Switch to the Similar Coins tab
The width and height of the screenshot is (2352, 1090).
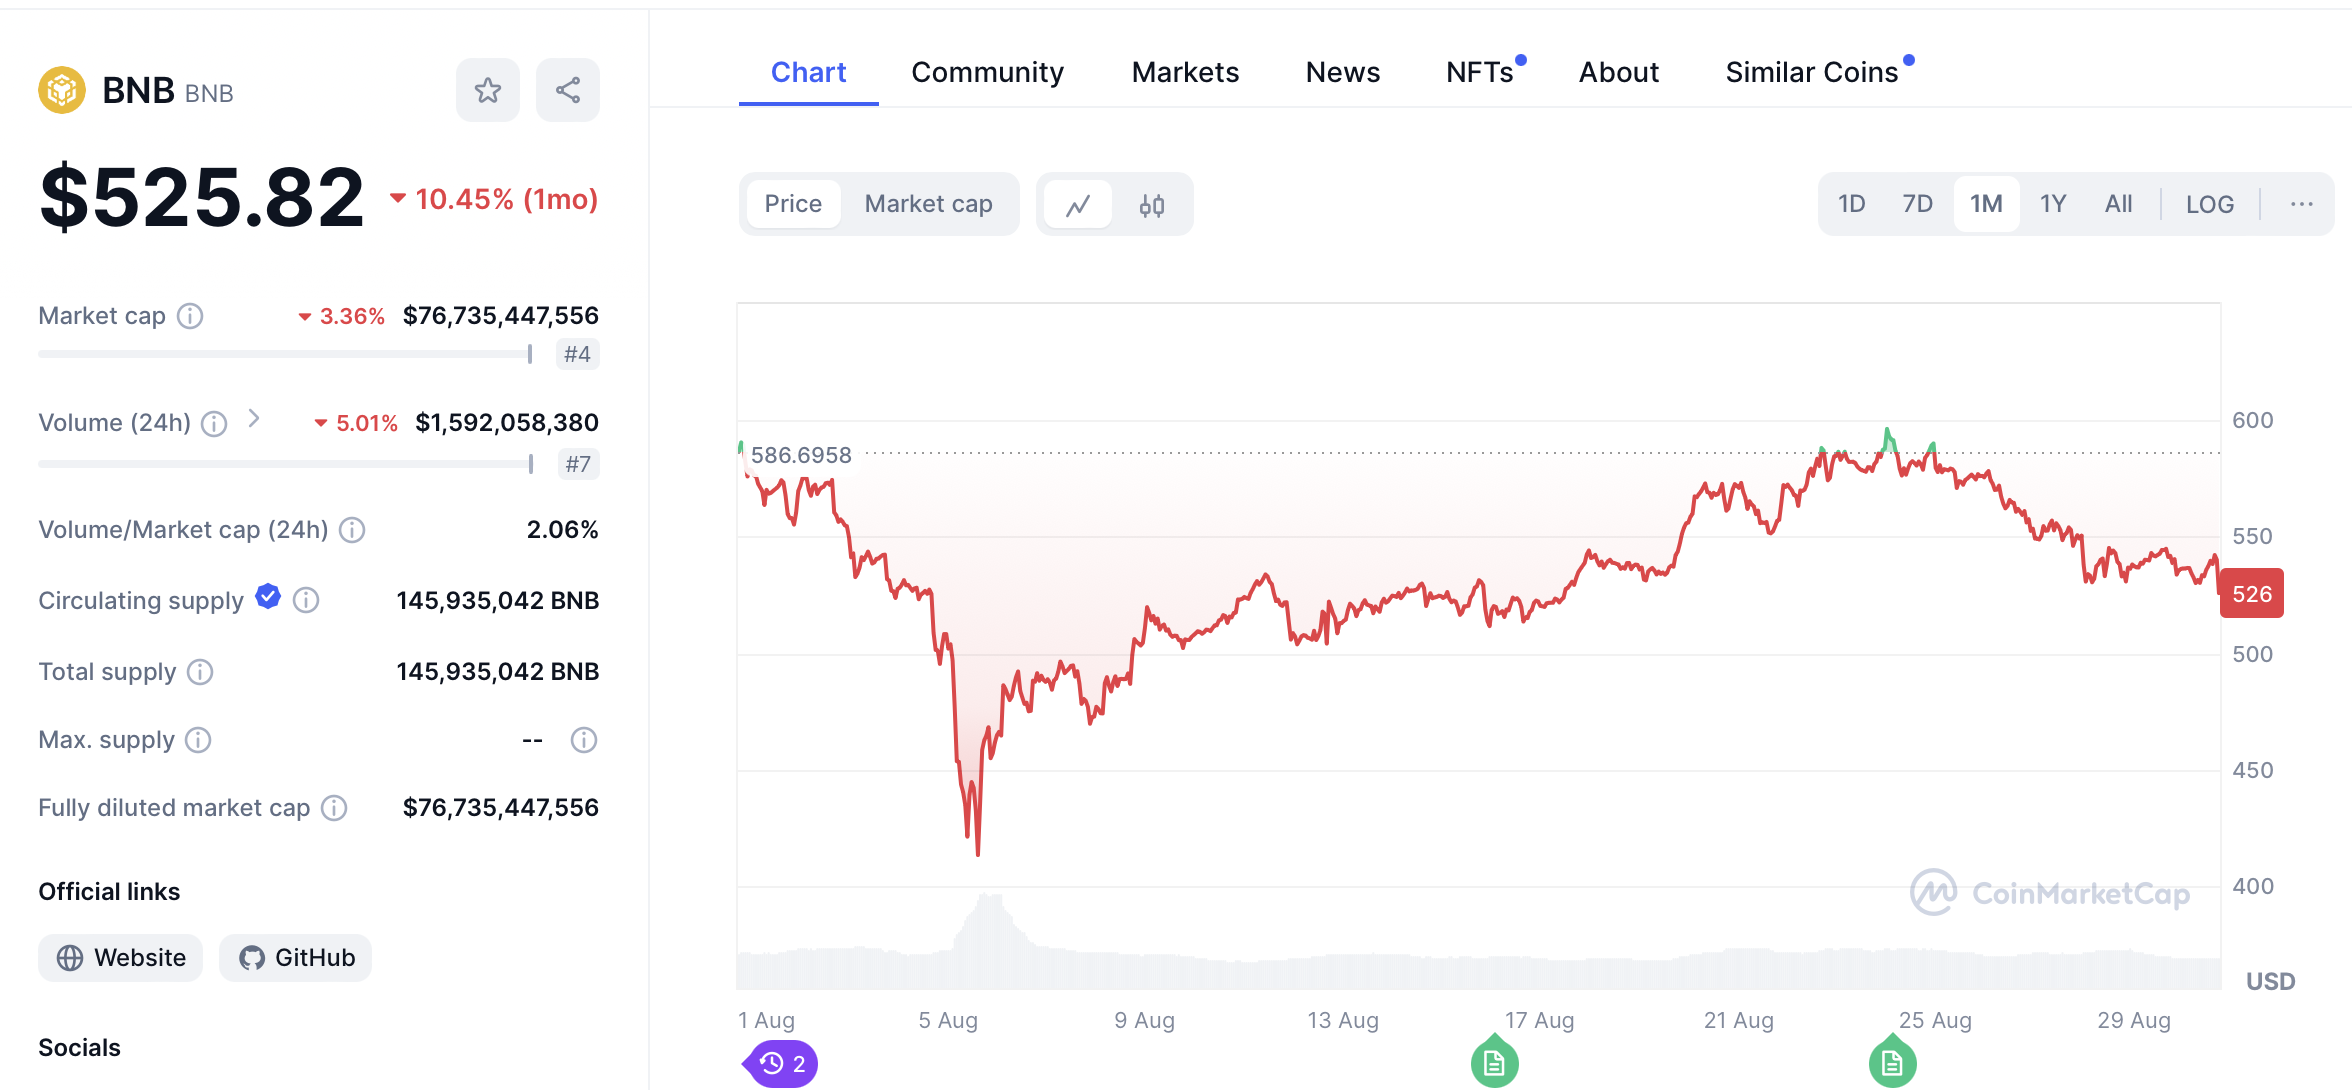click(x=1811, y=72)
